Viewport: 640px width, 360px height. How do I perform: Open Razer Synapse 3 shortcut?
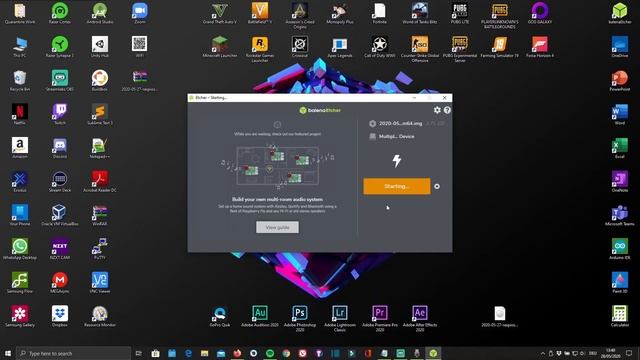60,47
